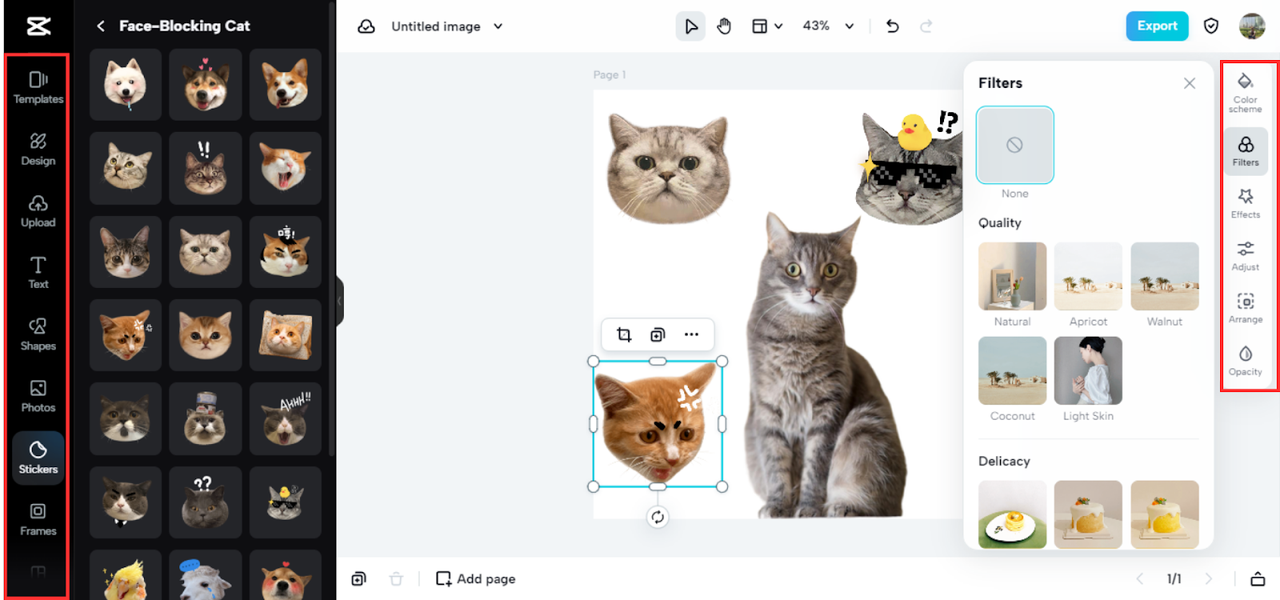
Task: Go back from Face-Blocking Cat category
Action: point(100,26)
